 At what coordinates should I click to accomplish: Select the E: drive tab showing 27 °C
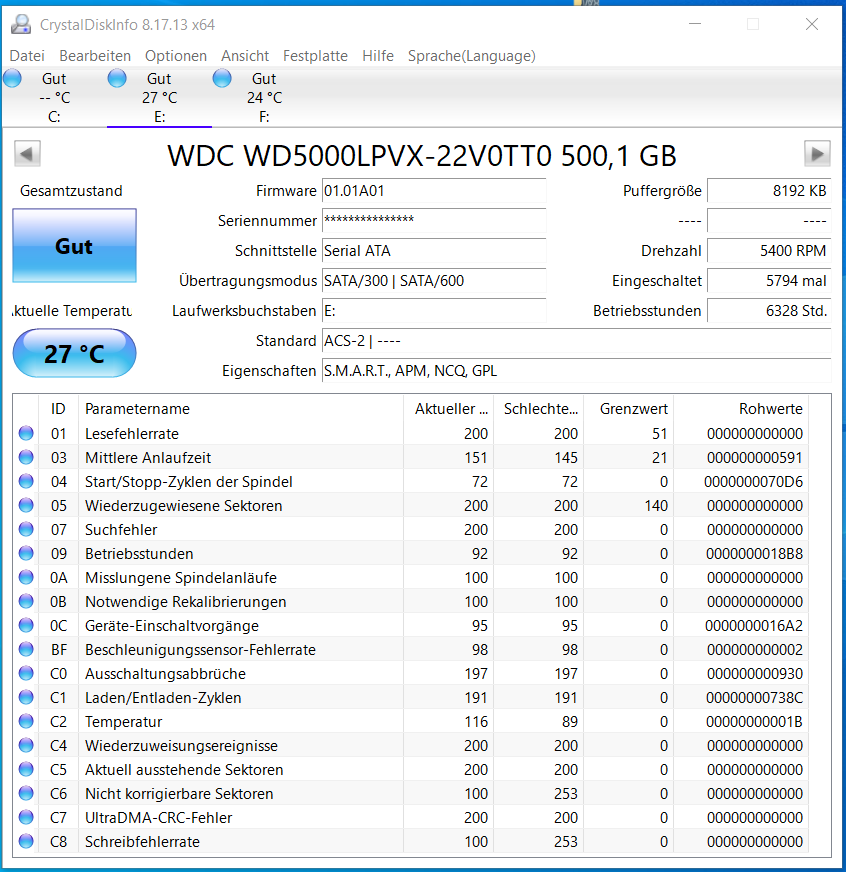tap(158, 97)
